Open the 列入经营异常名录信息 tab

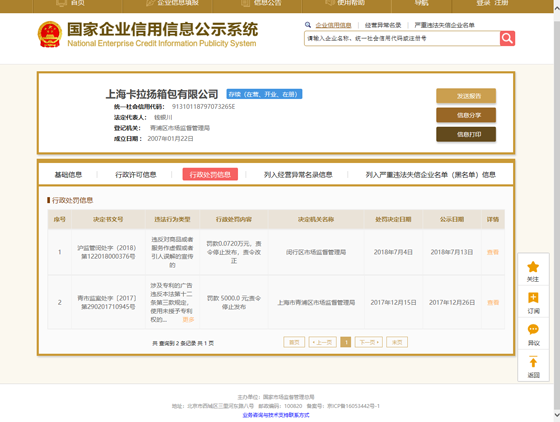tap(298, 175)
